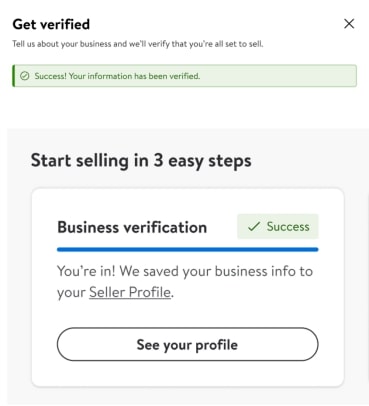Screen dimensions: 369x406
Task: Click the gray area beneath the verification card
Action: tap(187, 397)
